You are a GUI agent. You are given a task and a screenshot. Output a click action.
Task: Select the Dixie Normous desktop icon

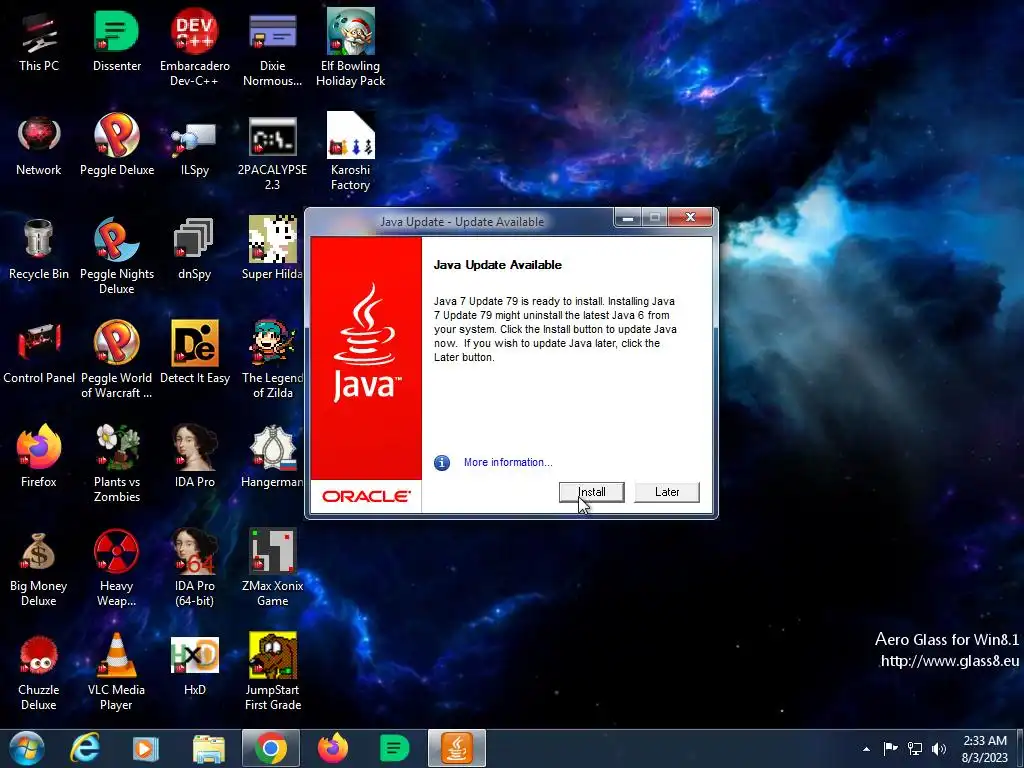point(272,49)
